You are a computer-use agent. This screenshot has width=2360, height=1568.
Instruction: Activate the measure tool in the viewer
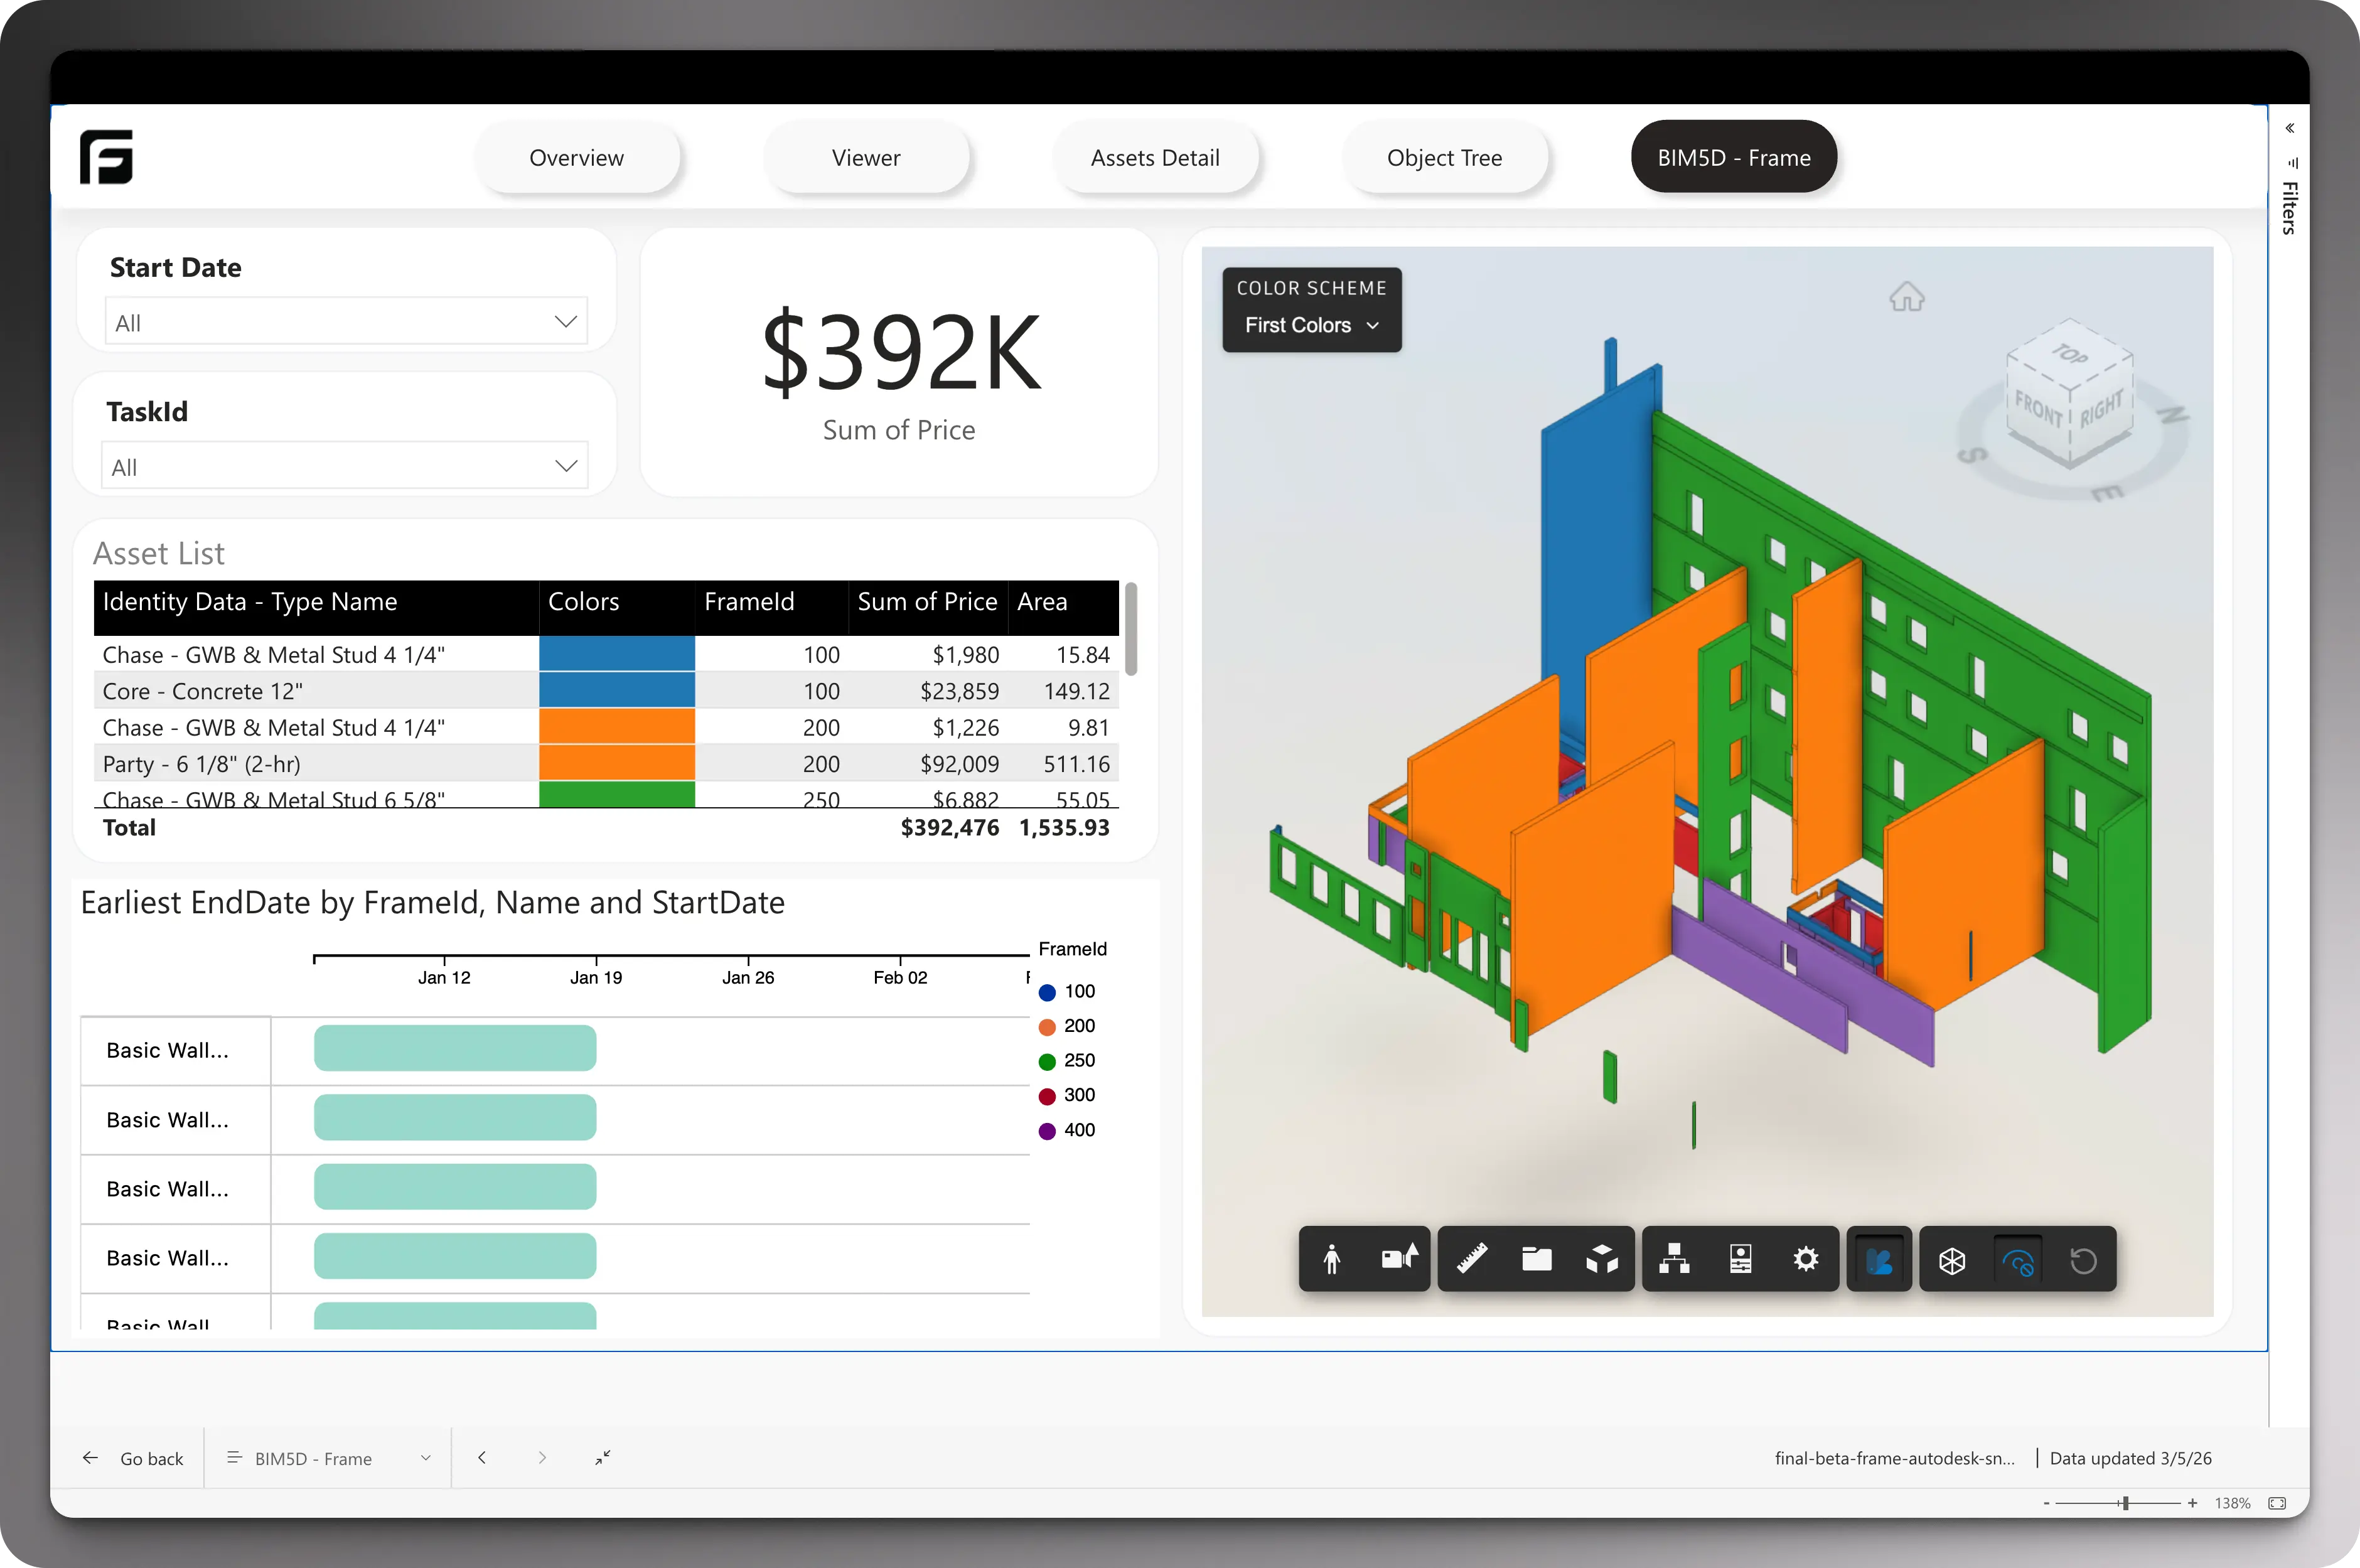pos(1470,1259)
